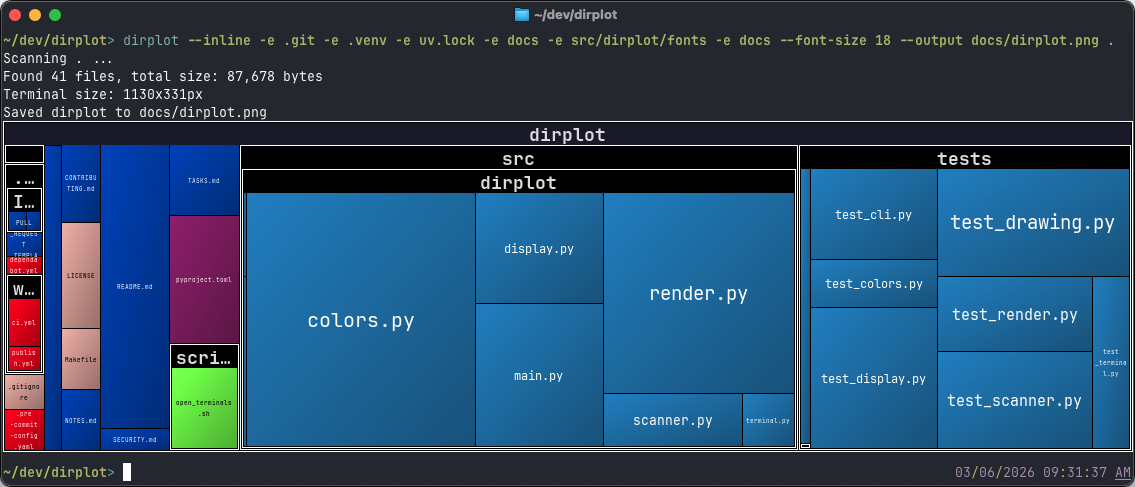Click the yellow minimize window button
The image size is (1135, 487).
point(35,14)
